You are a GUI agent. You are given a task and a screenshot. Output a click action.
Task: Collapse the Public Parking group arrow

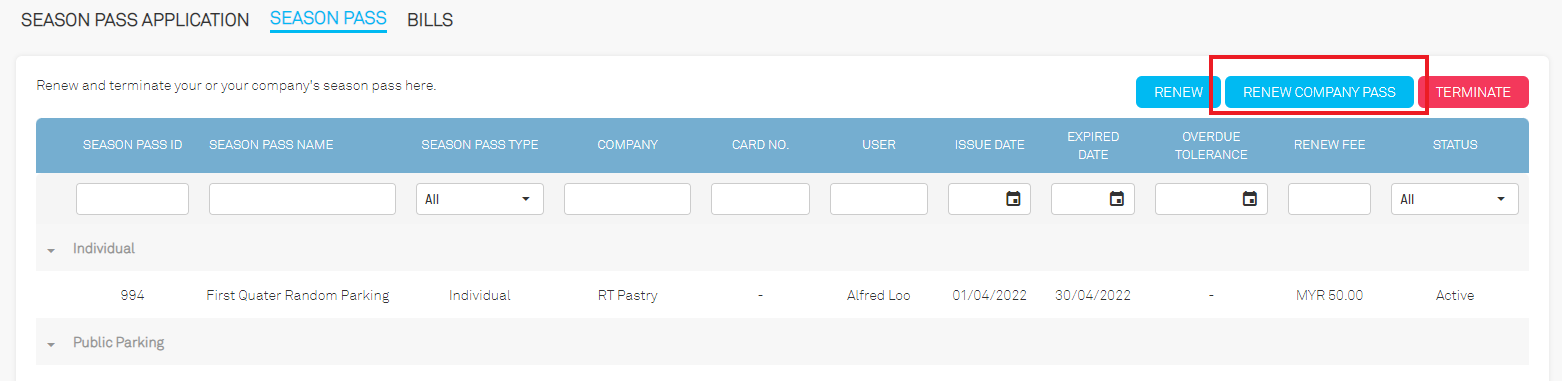point(51,343)
